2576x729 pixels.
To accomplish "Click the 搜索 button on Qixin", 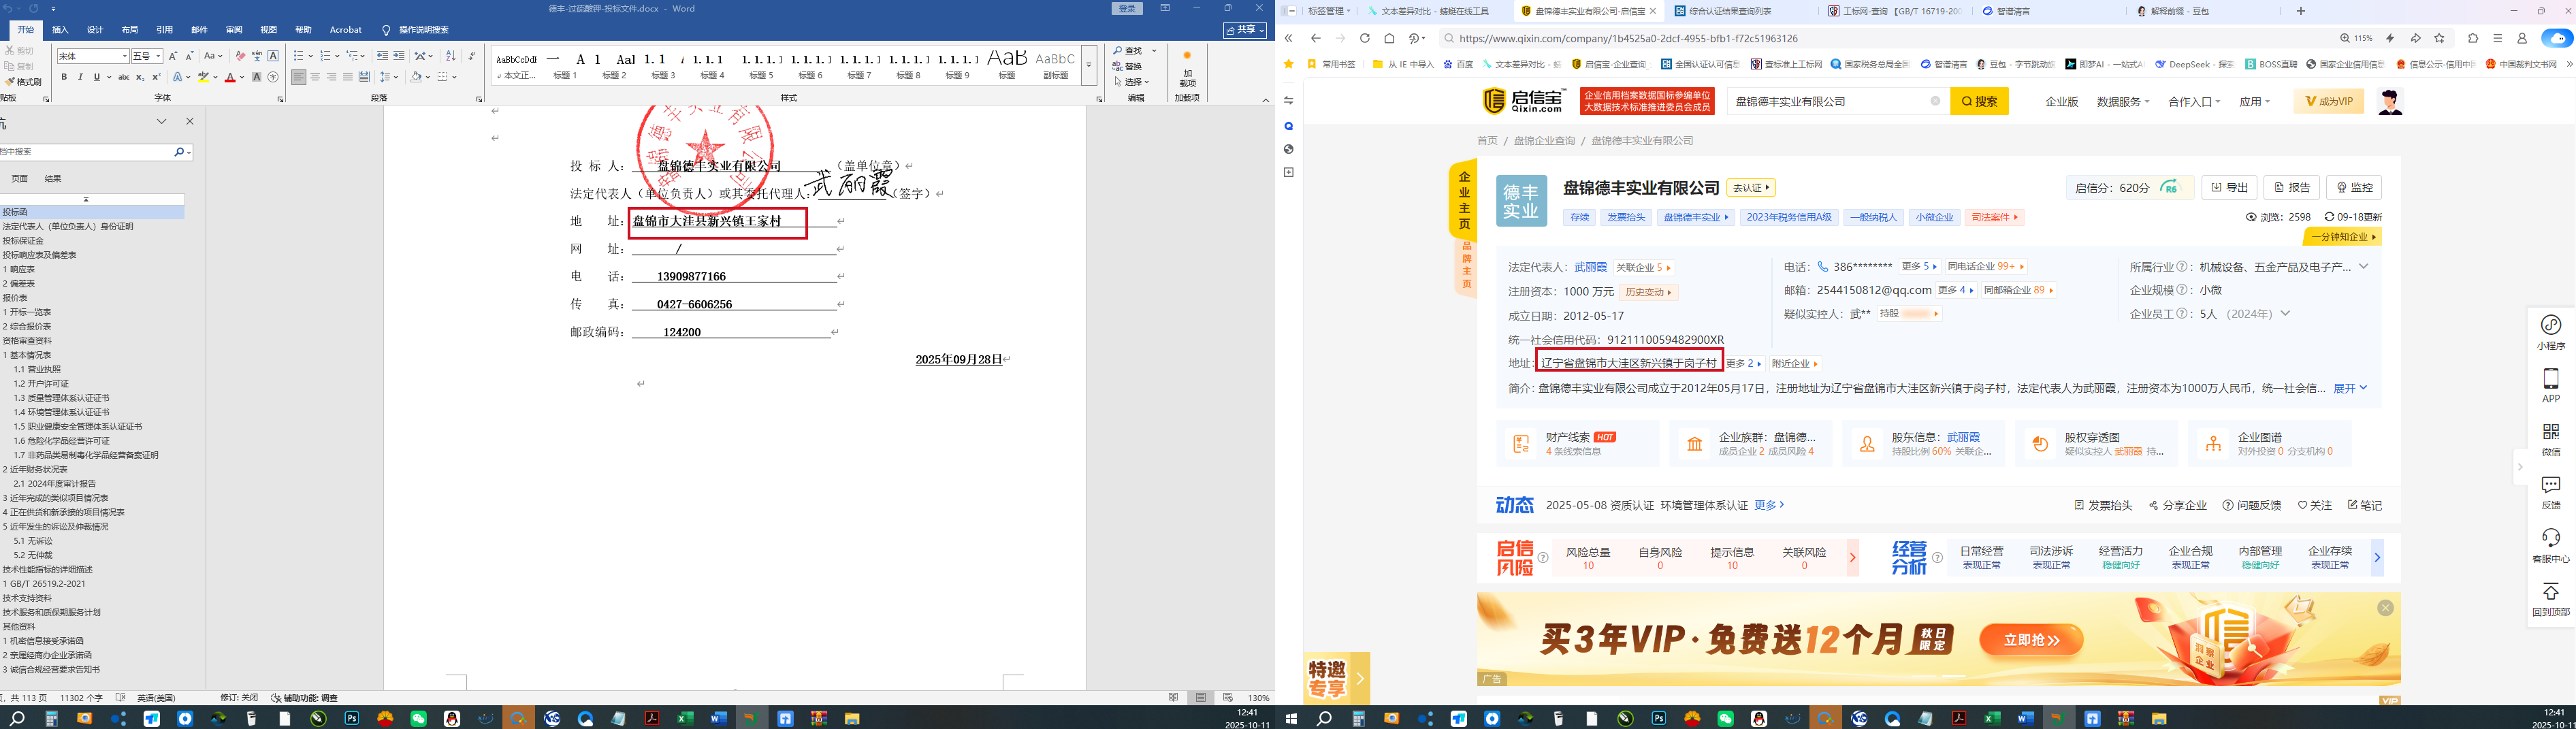I will point(1979,101).
